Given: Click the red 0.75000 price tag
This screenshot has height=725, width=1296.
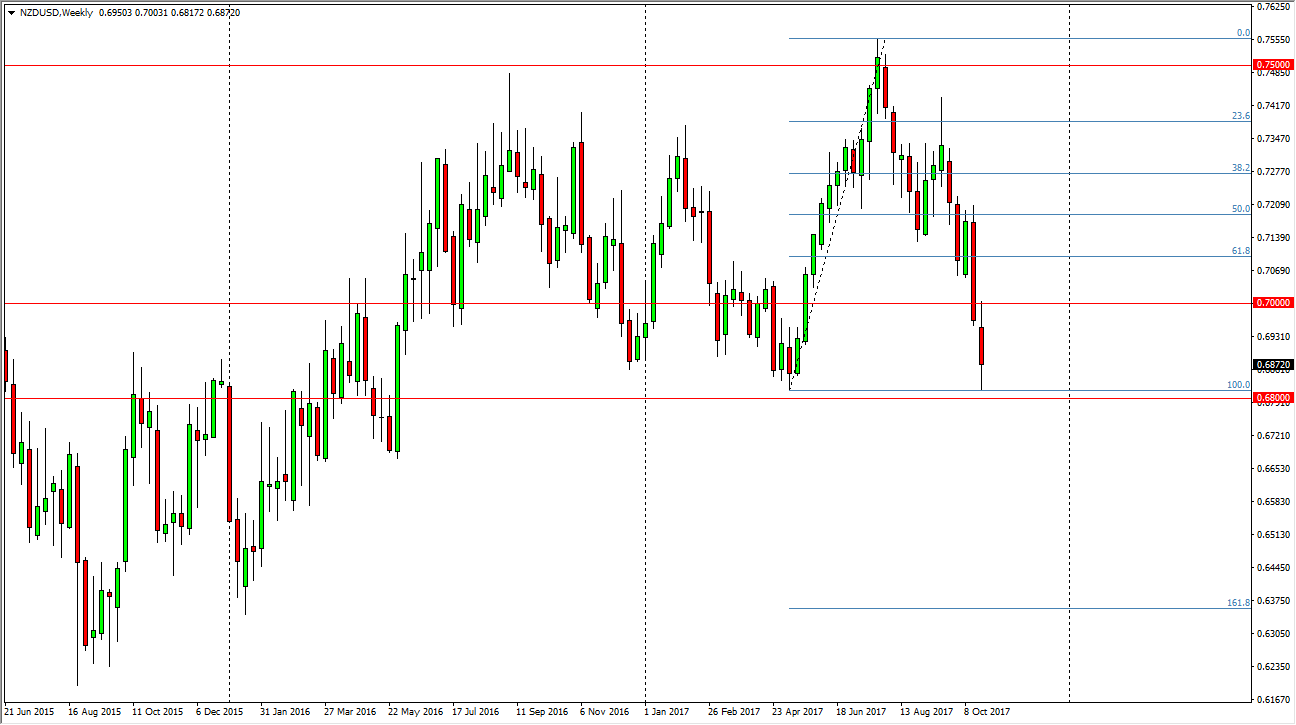Looking at the screenshot, I should tap(1274, 64).
